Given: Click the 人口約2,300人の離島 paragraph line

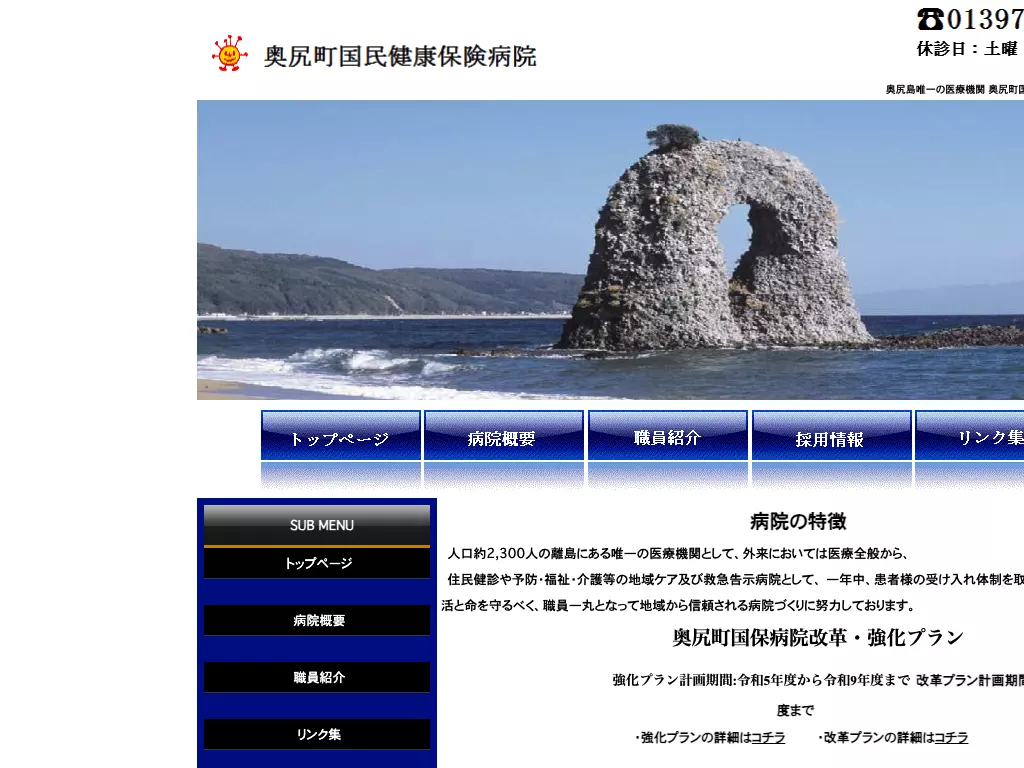Looking at the screenshot, I should click(677, 554).
